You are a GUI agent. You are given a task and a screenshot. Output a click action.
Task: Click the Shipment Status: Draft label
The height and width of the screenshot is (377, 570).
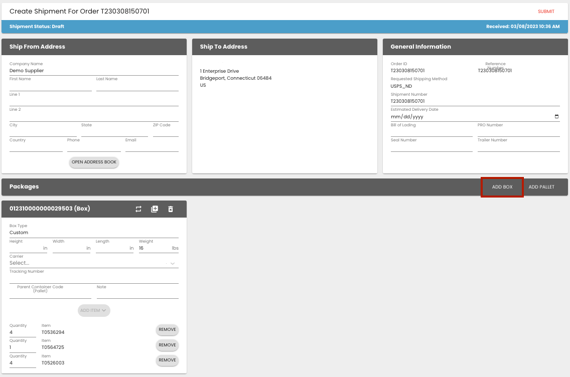(37, 27)
